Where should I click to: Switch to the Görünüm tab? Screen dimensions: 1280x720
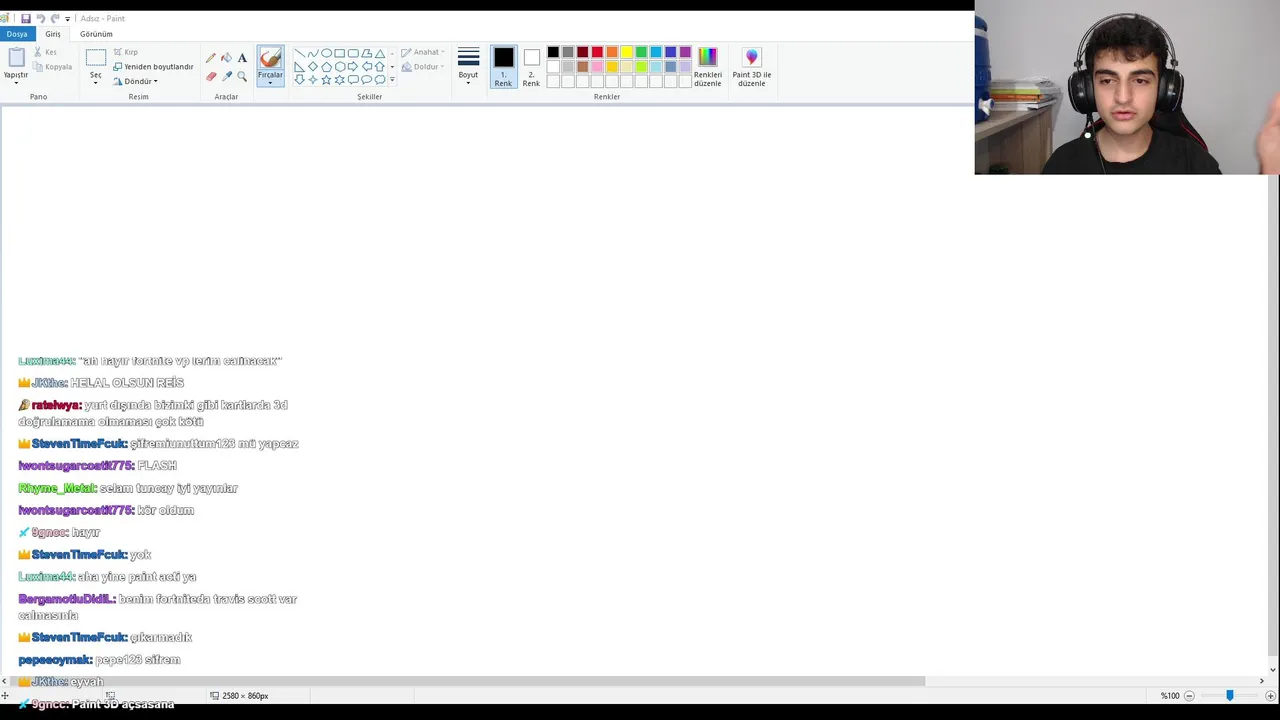click(96, 34)
